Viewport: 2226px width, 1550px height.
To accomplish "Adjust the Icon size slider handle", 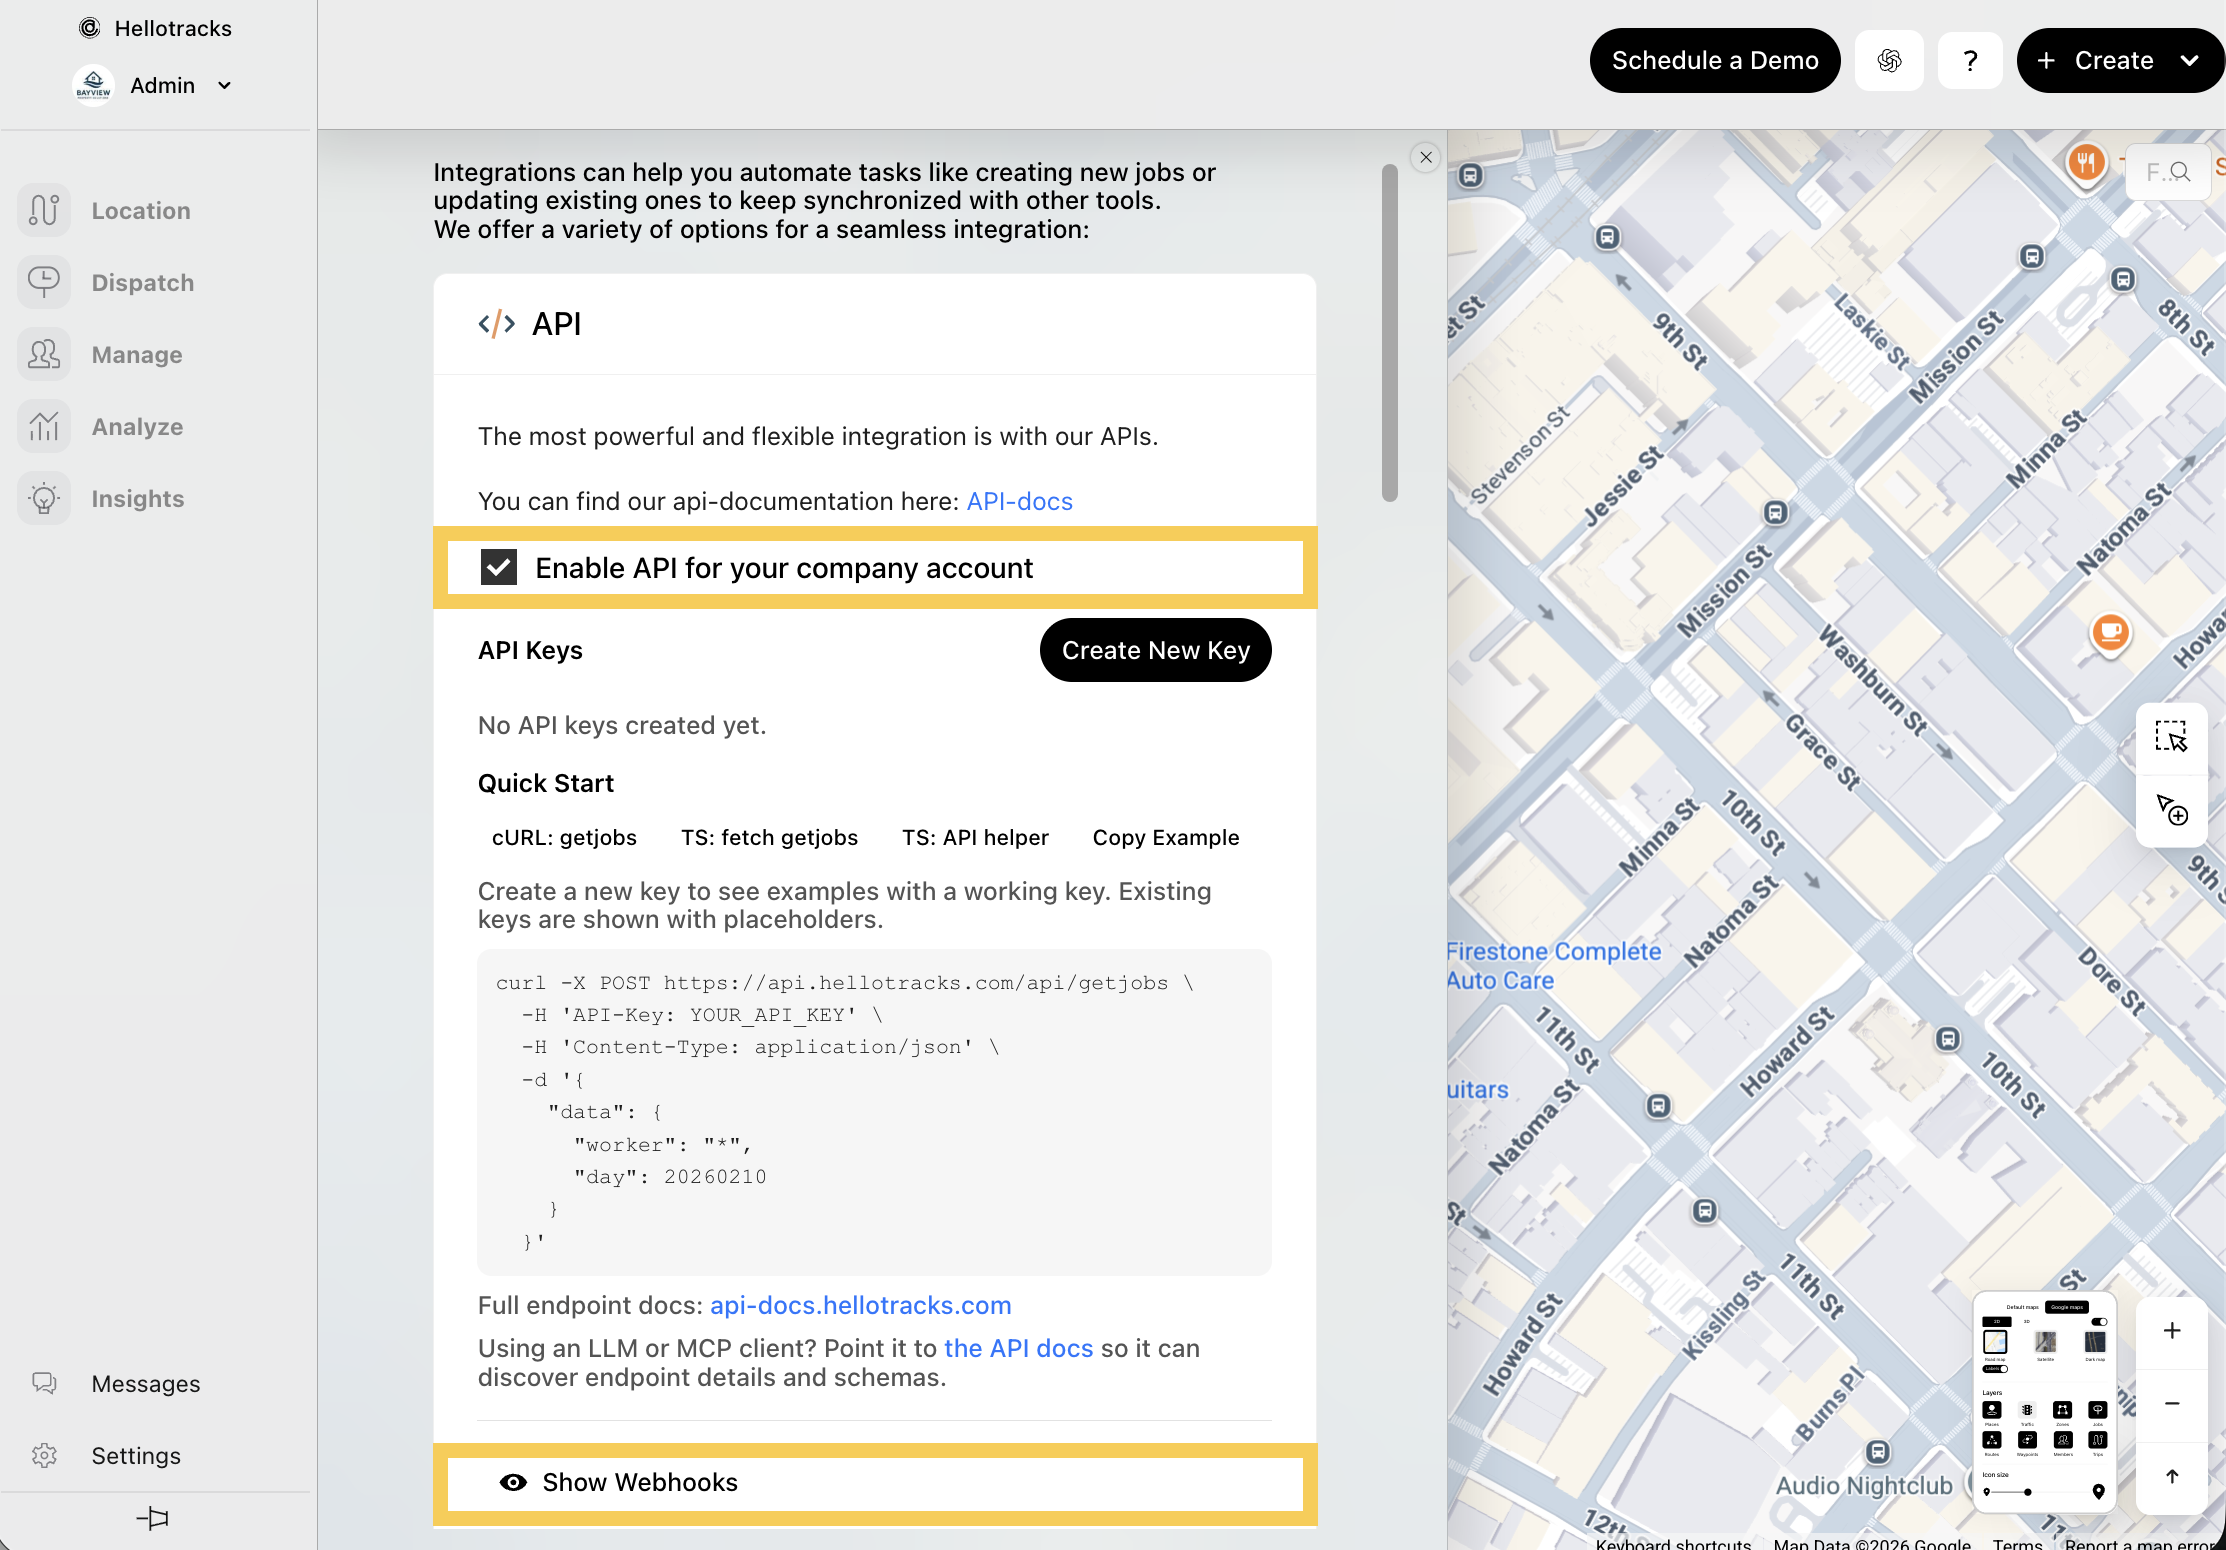I will pos(2027,1491).
